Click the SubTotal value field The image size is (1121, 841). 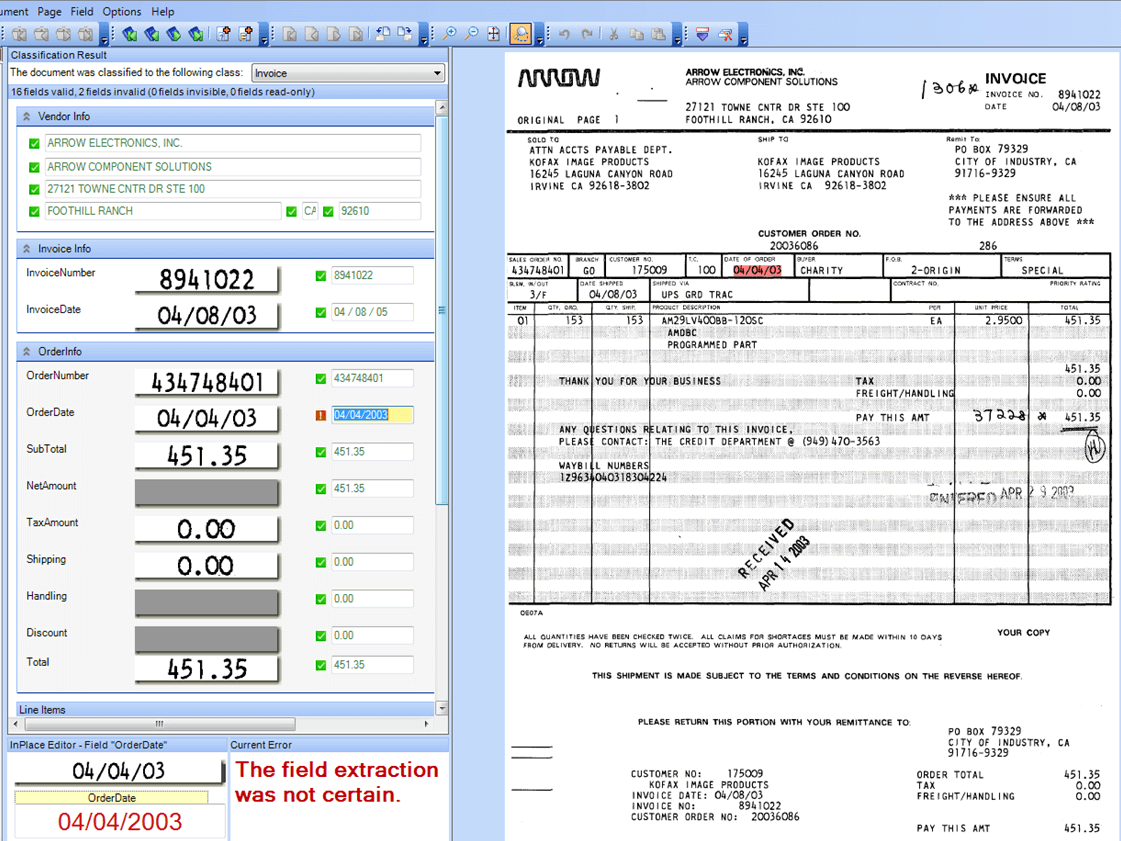tap(372, 452)
